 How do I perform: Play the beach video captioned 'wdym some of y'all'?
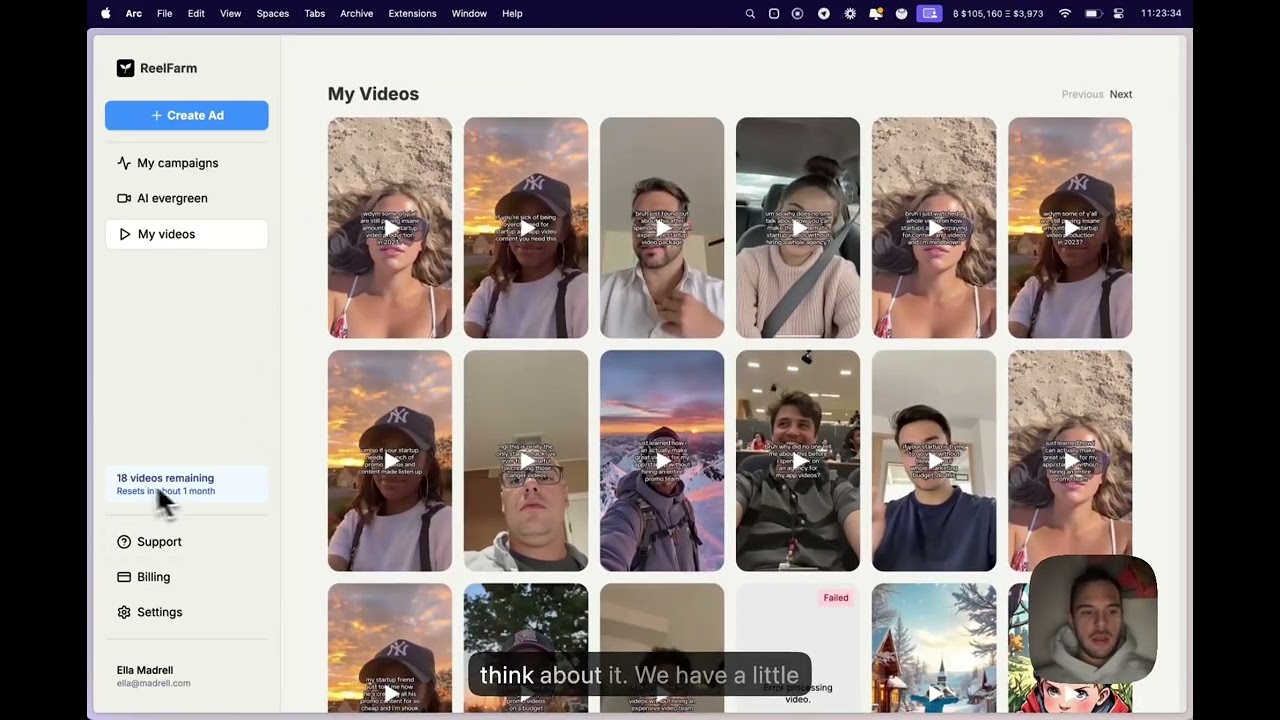tap(390, 228)
